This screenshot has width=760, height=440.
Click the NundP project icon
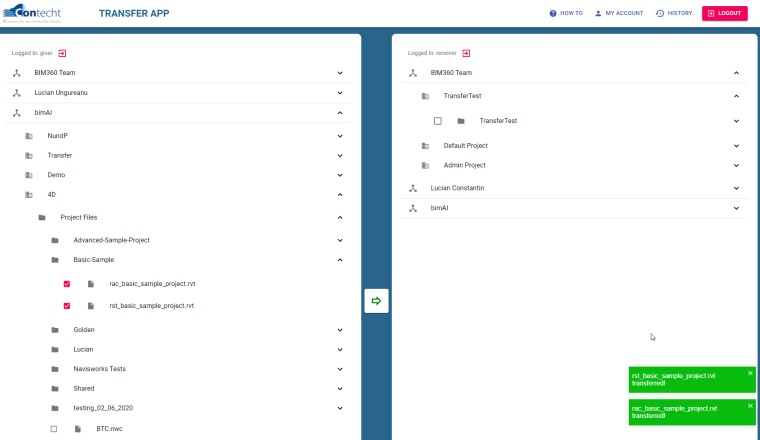click(x=29, y=136)
